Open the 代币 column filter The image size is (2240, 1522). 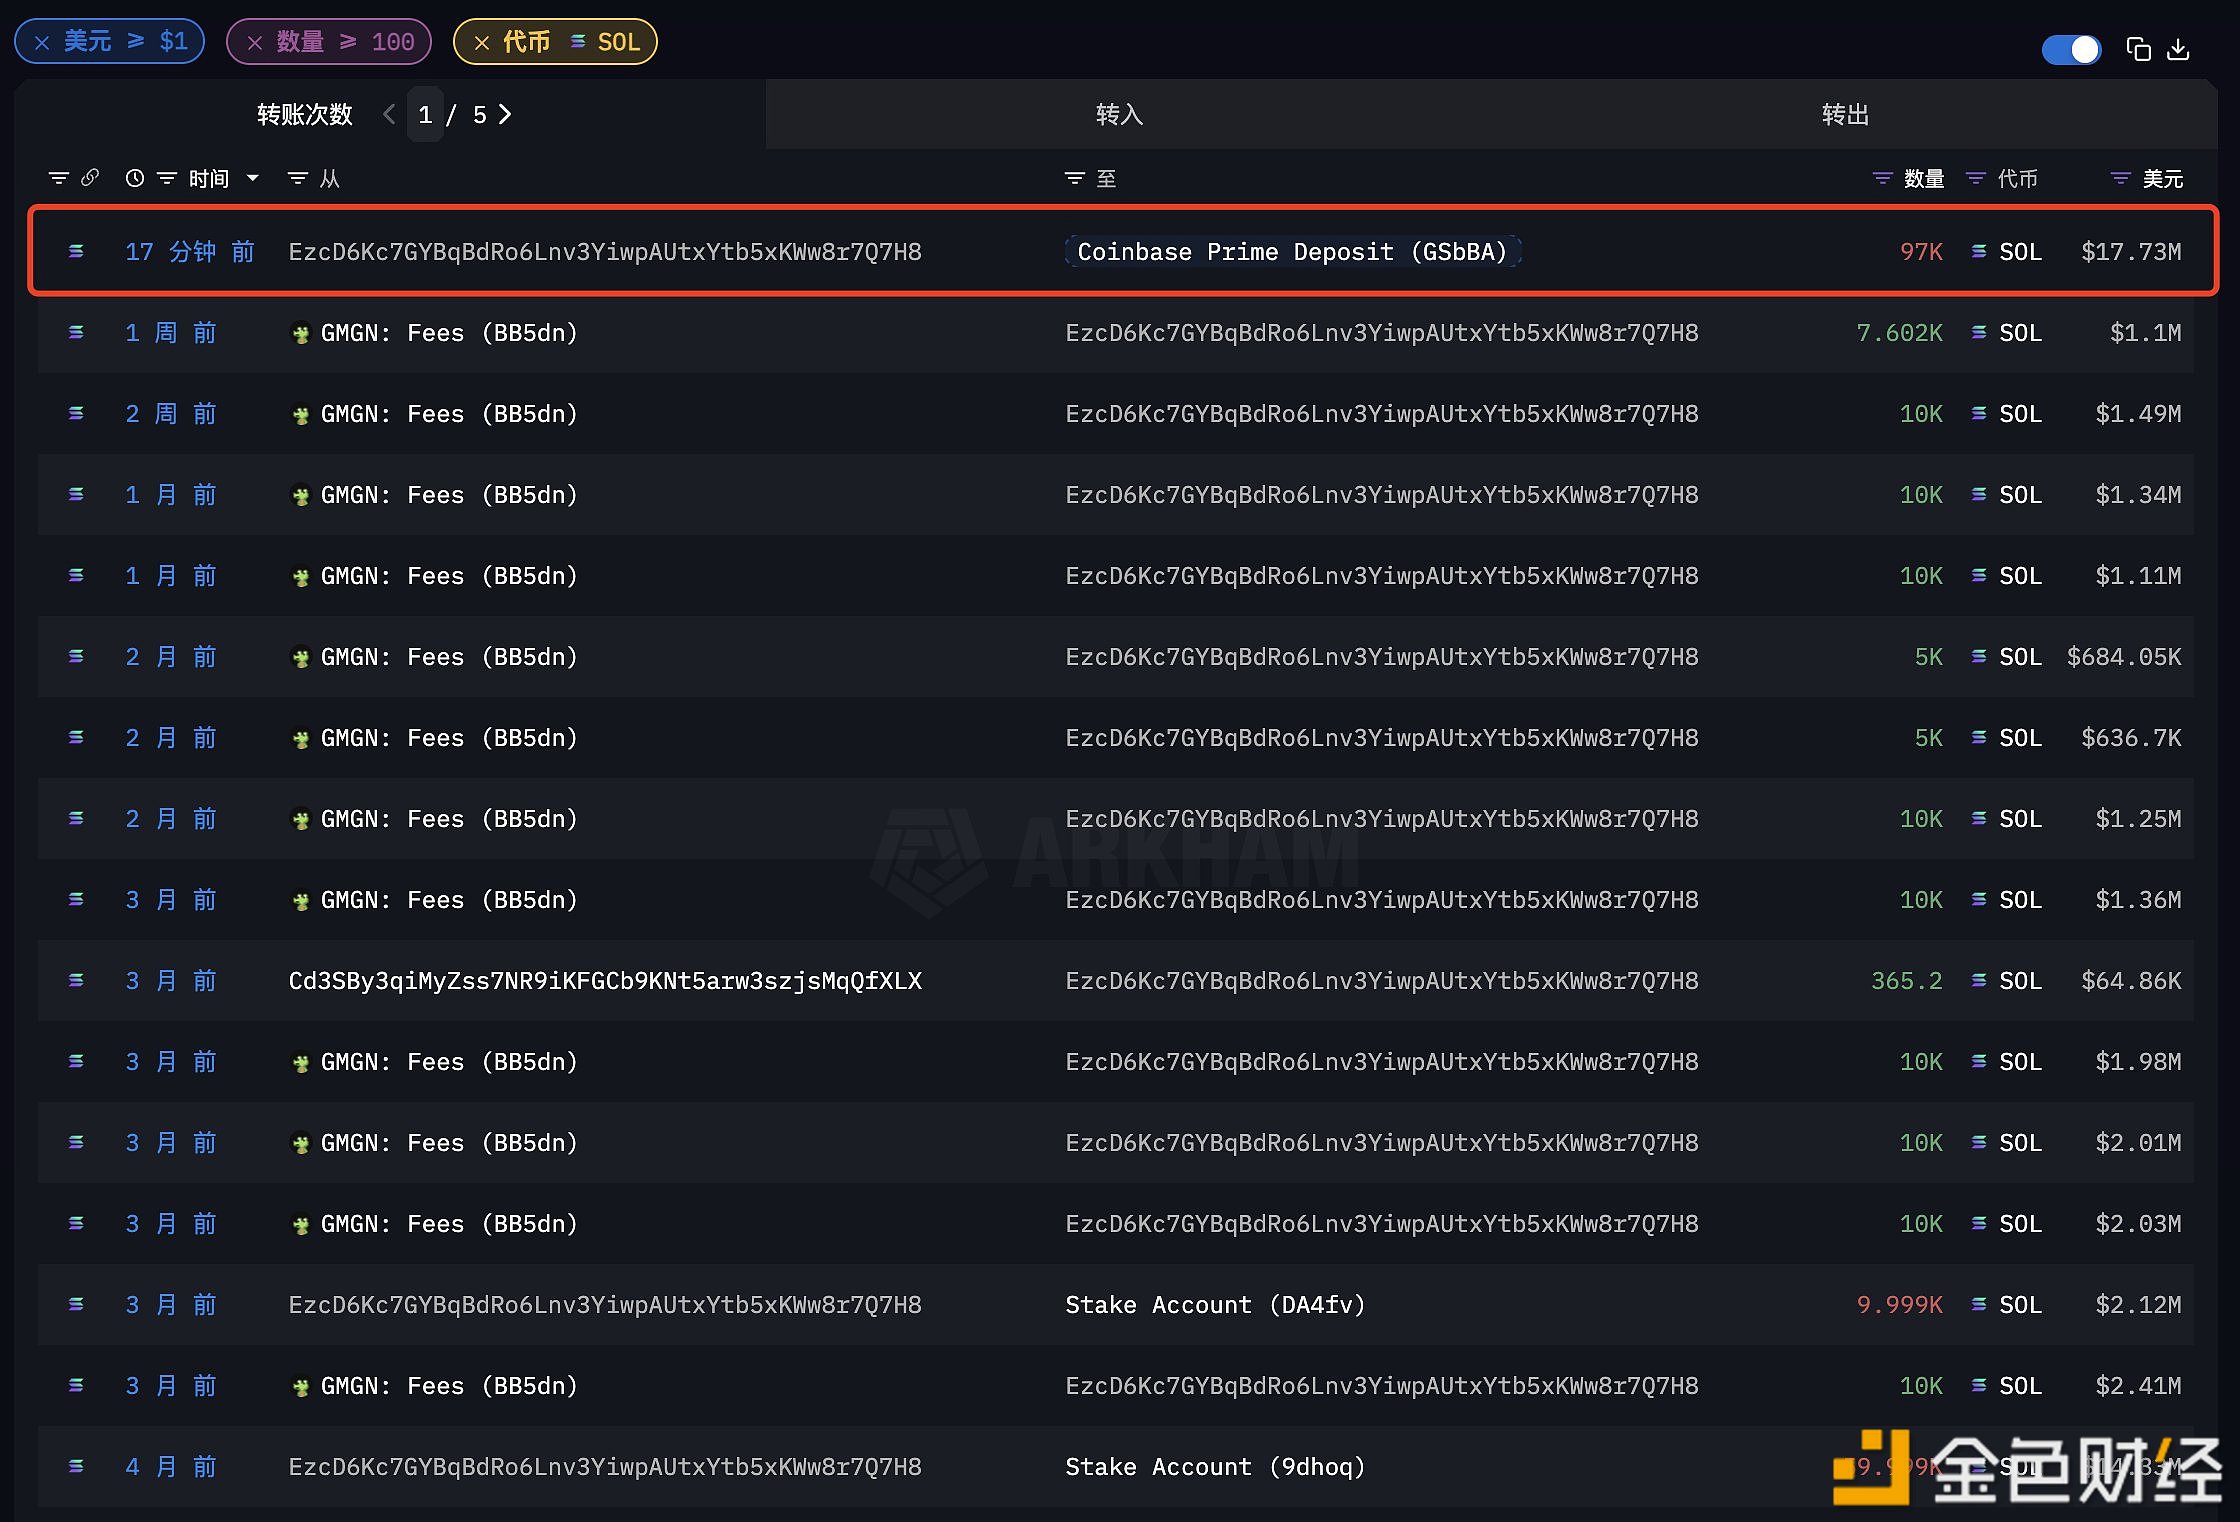click(1976, 178)
